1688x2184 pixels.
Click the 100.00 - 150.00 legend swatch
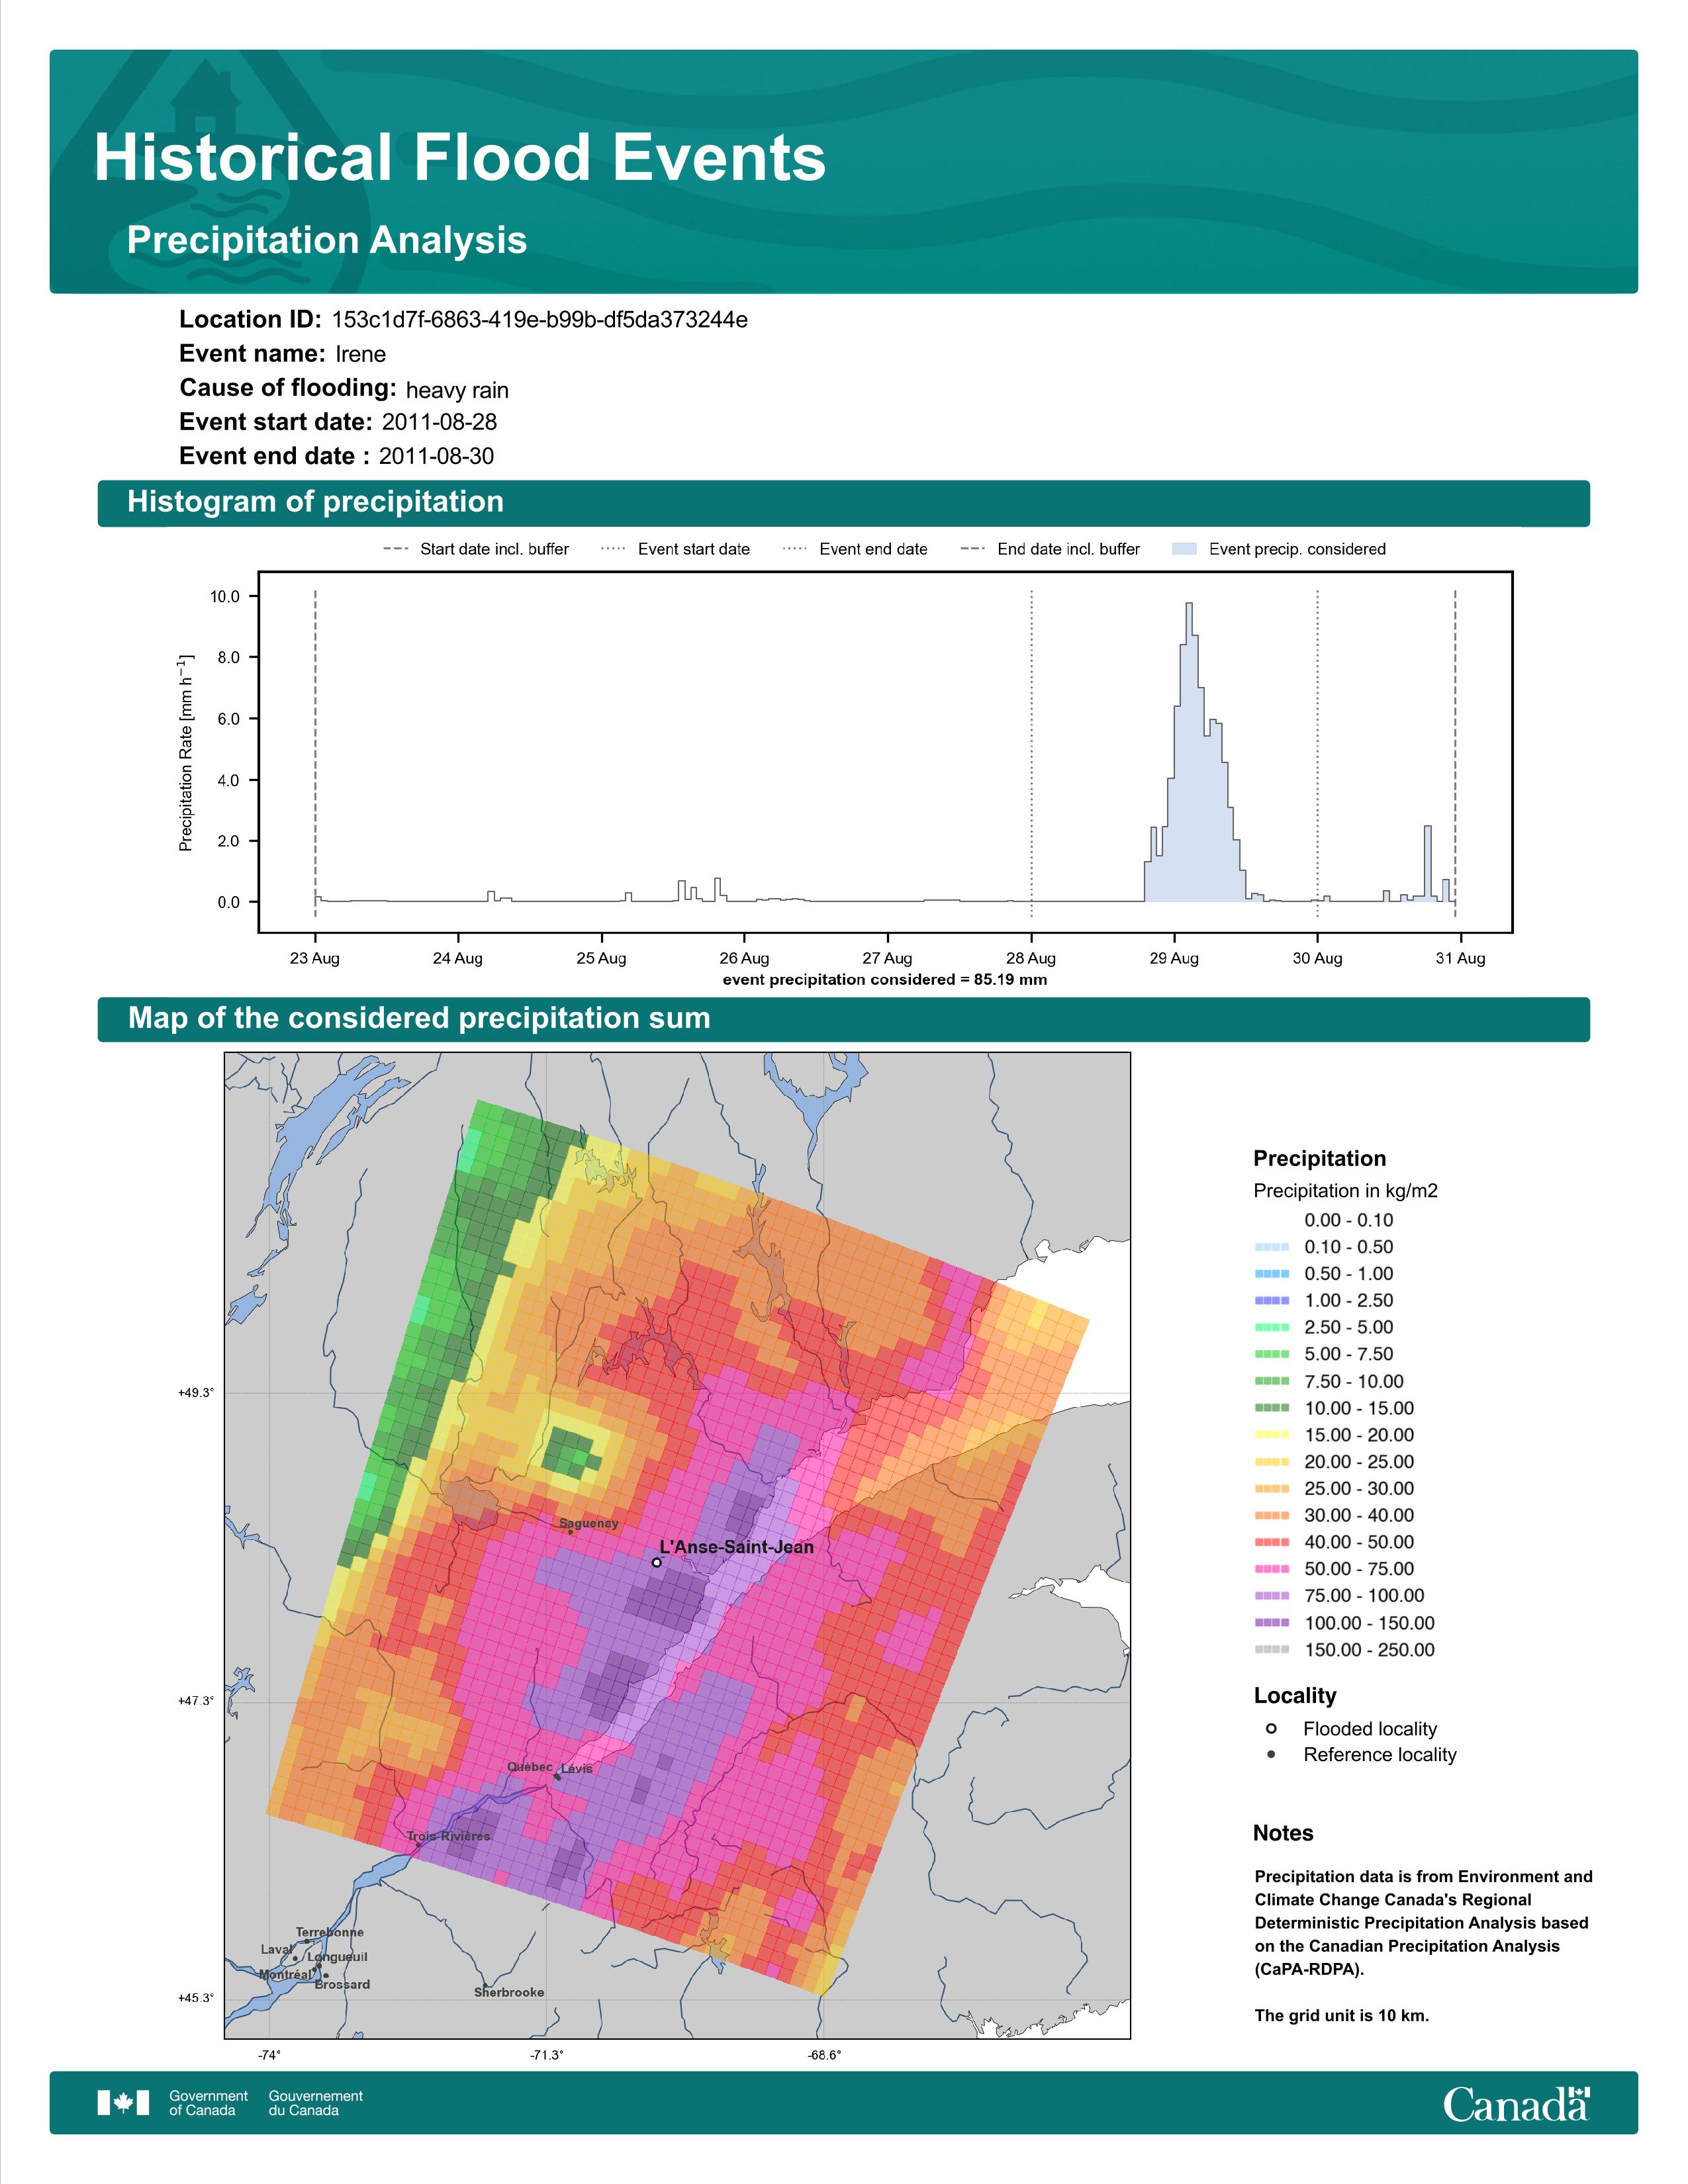coord(1271,1624)
